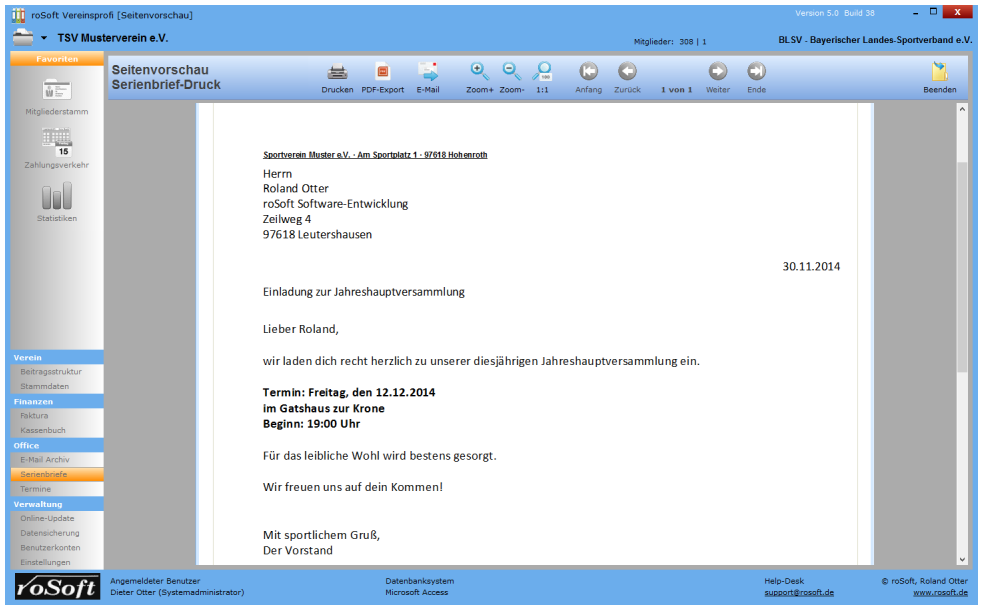Send the letter using E-Mail icon

[428, 72]
